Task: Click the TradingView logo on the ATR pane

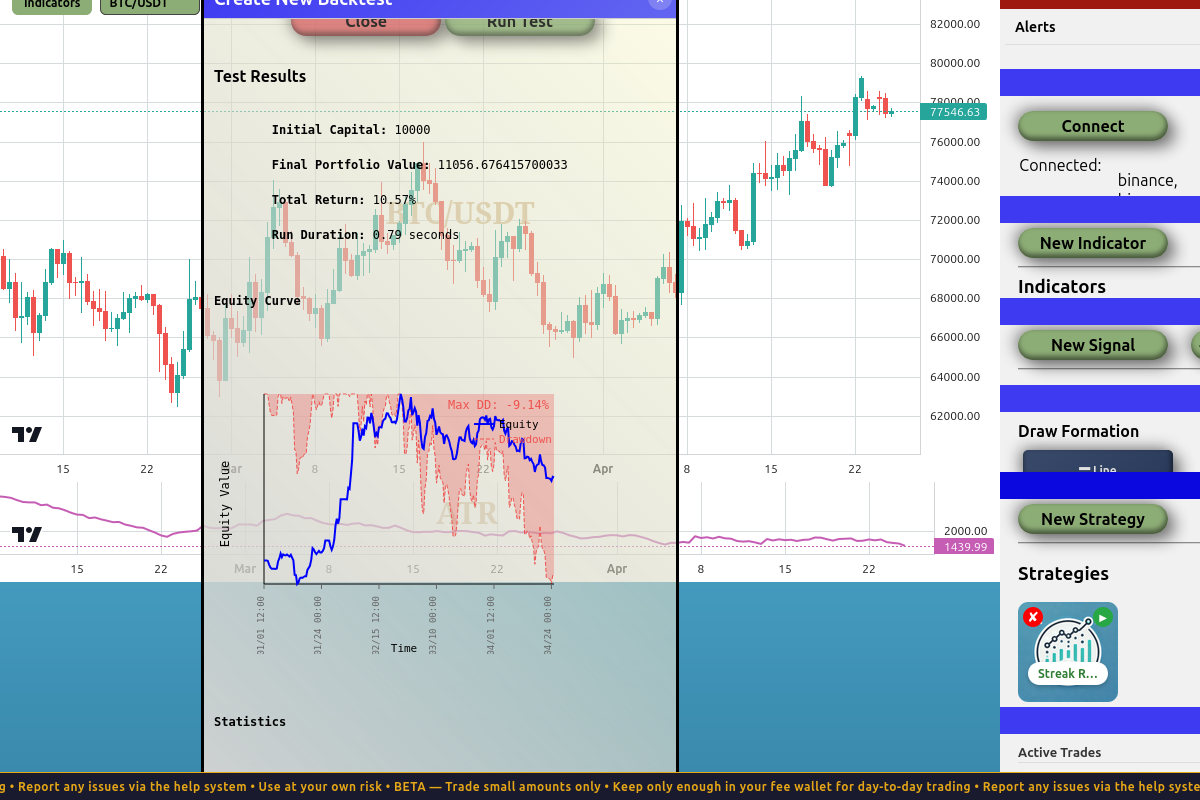Action: tap(27, 534)
